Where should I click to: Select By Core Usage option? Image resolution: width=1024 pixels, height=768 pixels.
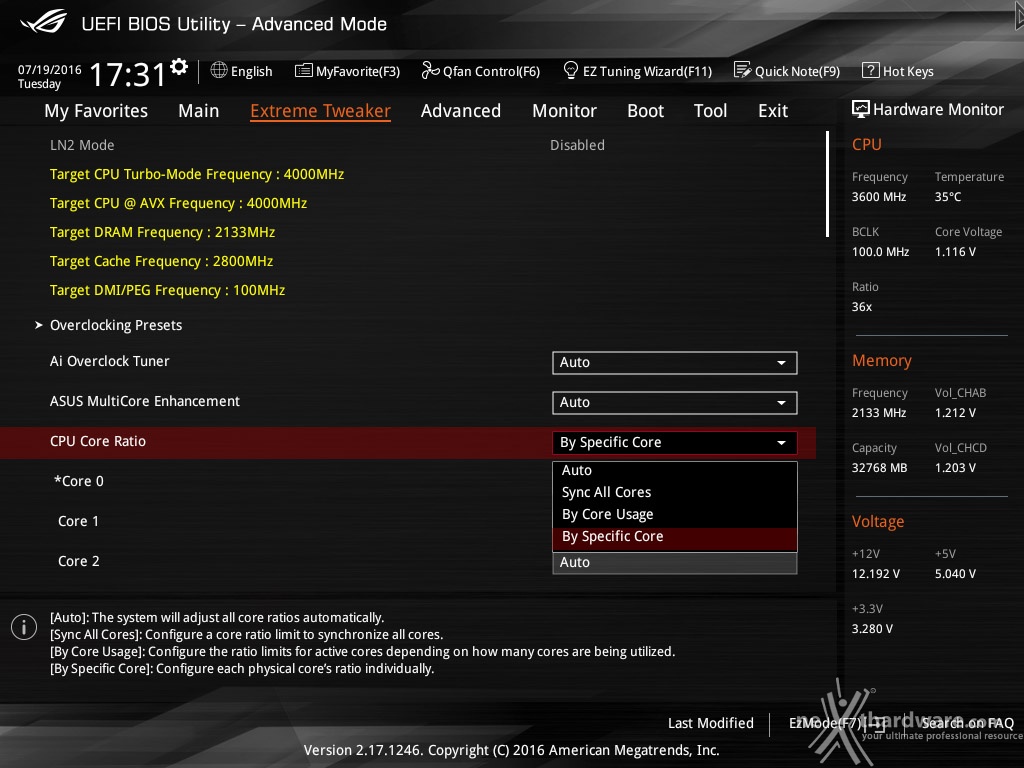pyautogui.click(x=675, y=515)
